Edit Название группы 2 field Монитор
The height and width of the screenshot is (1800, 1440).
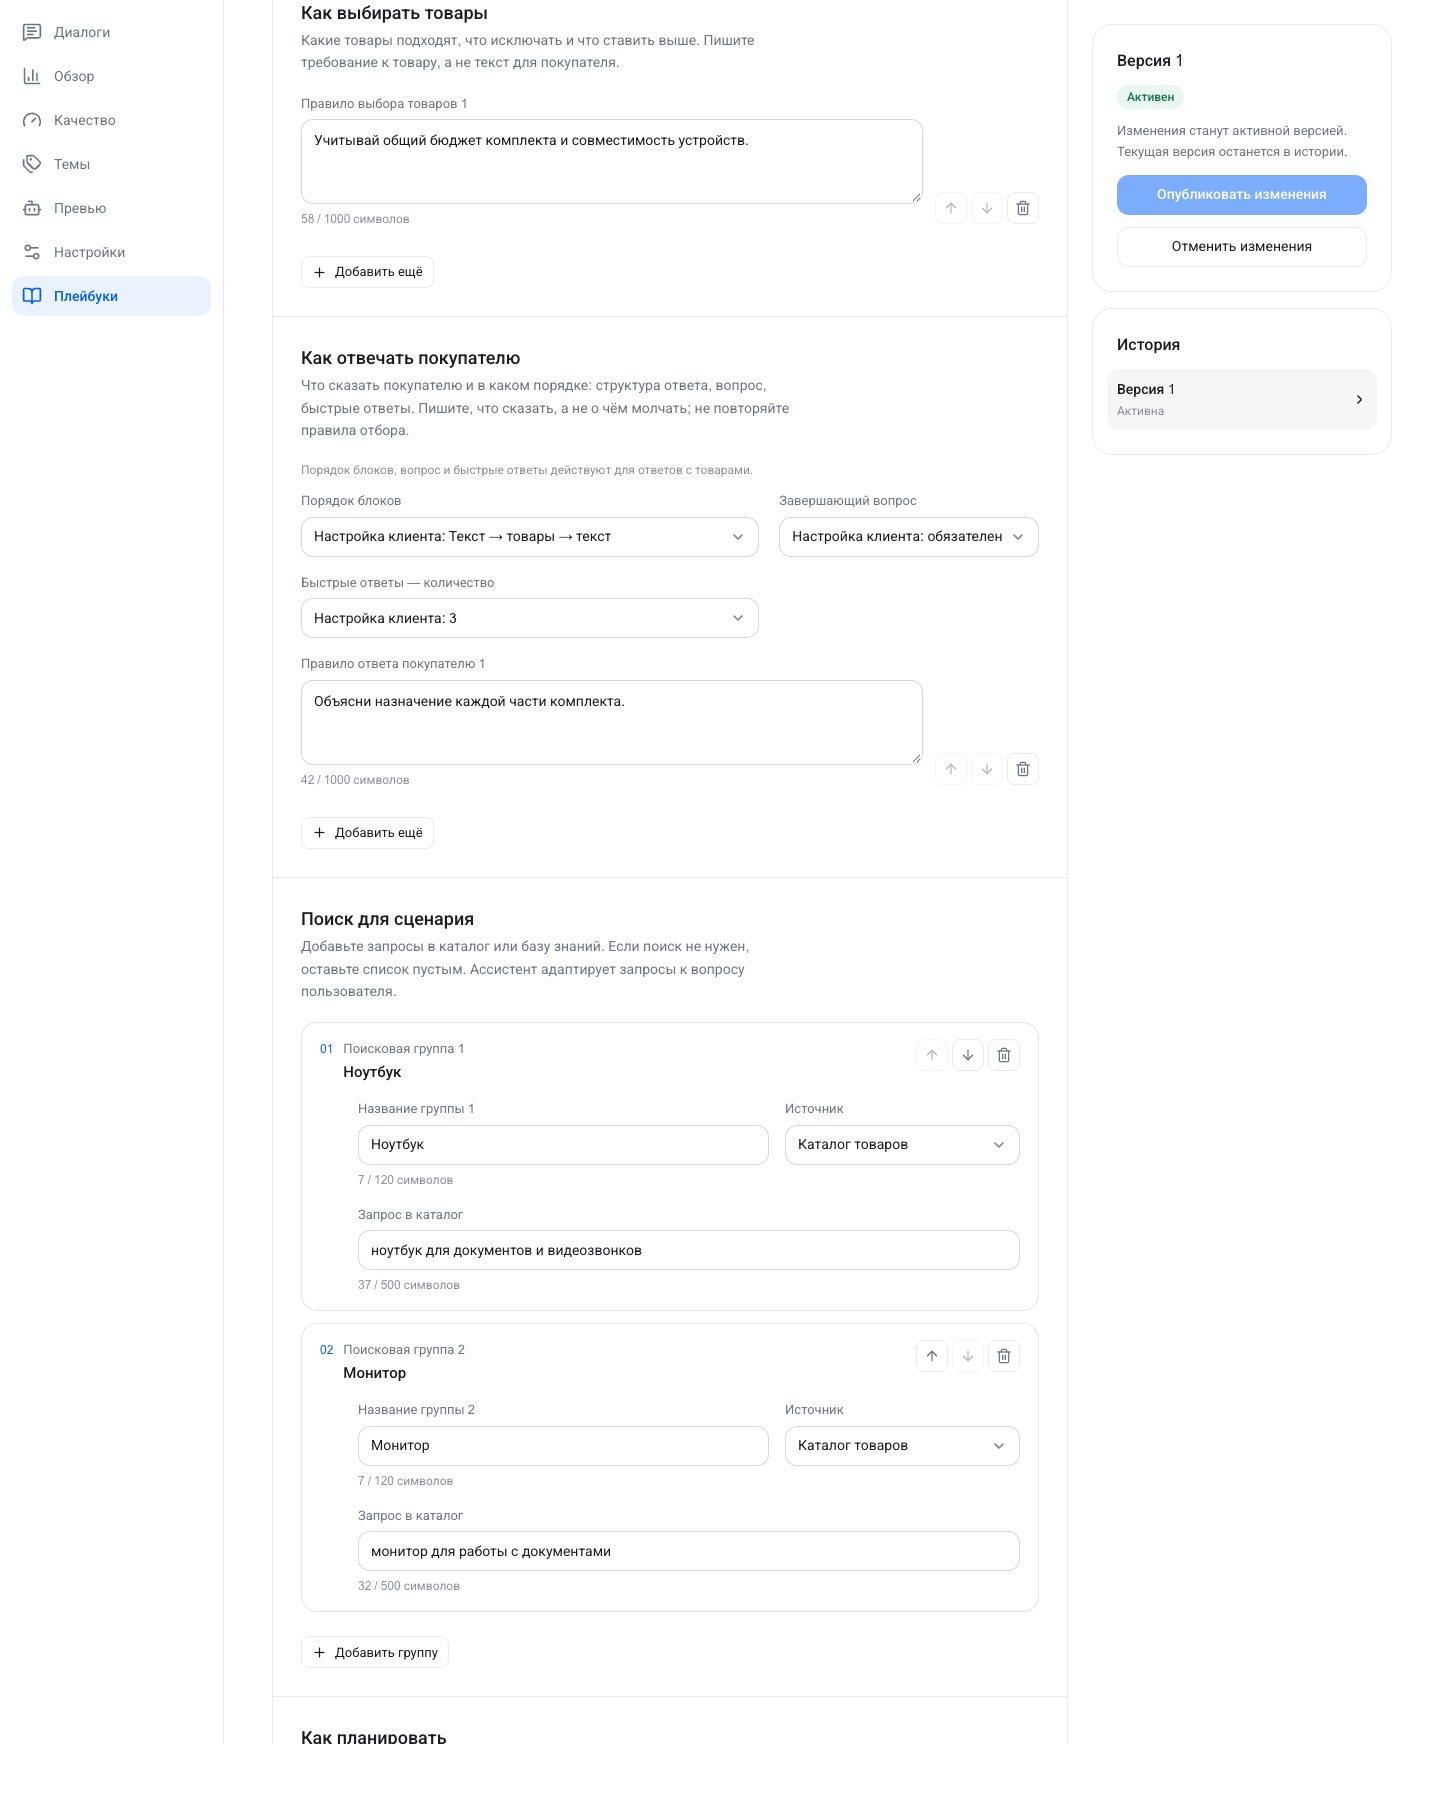pos(563,1446)
